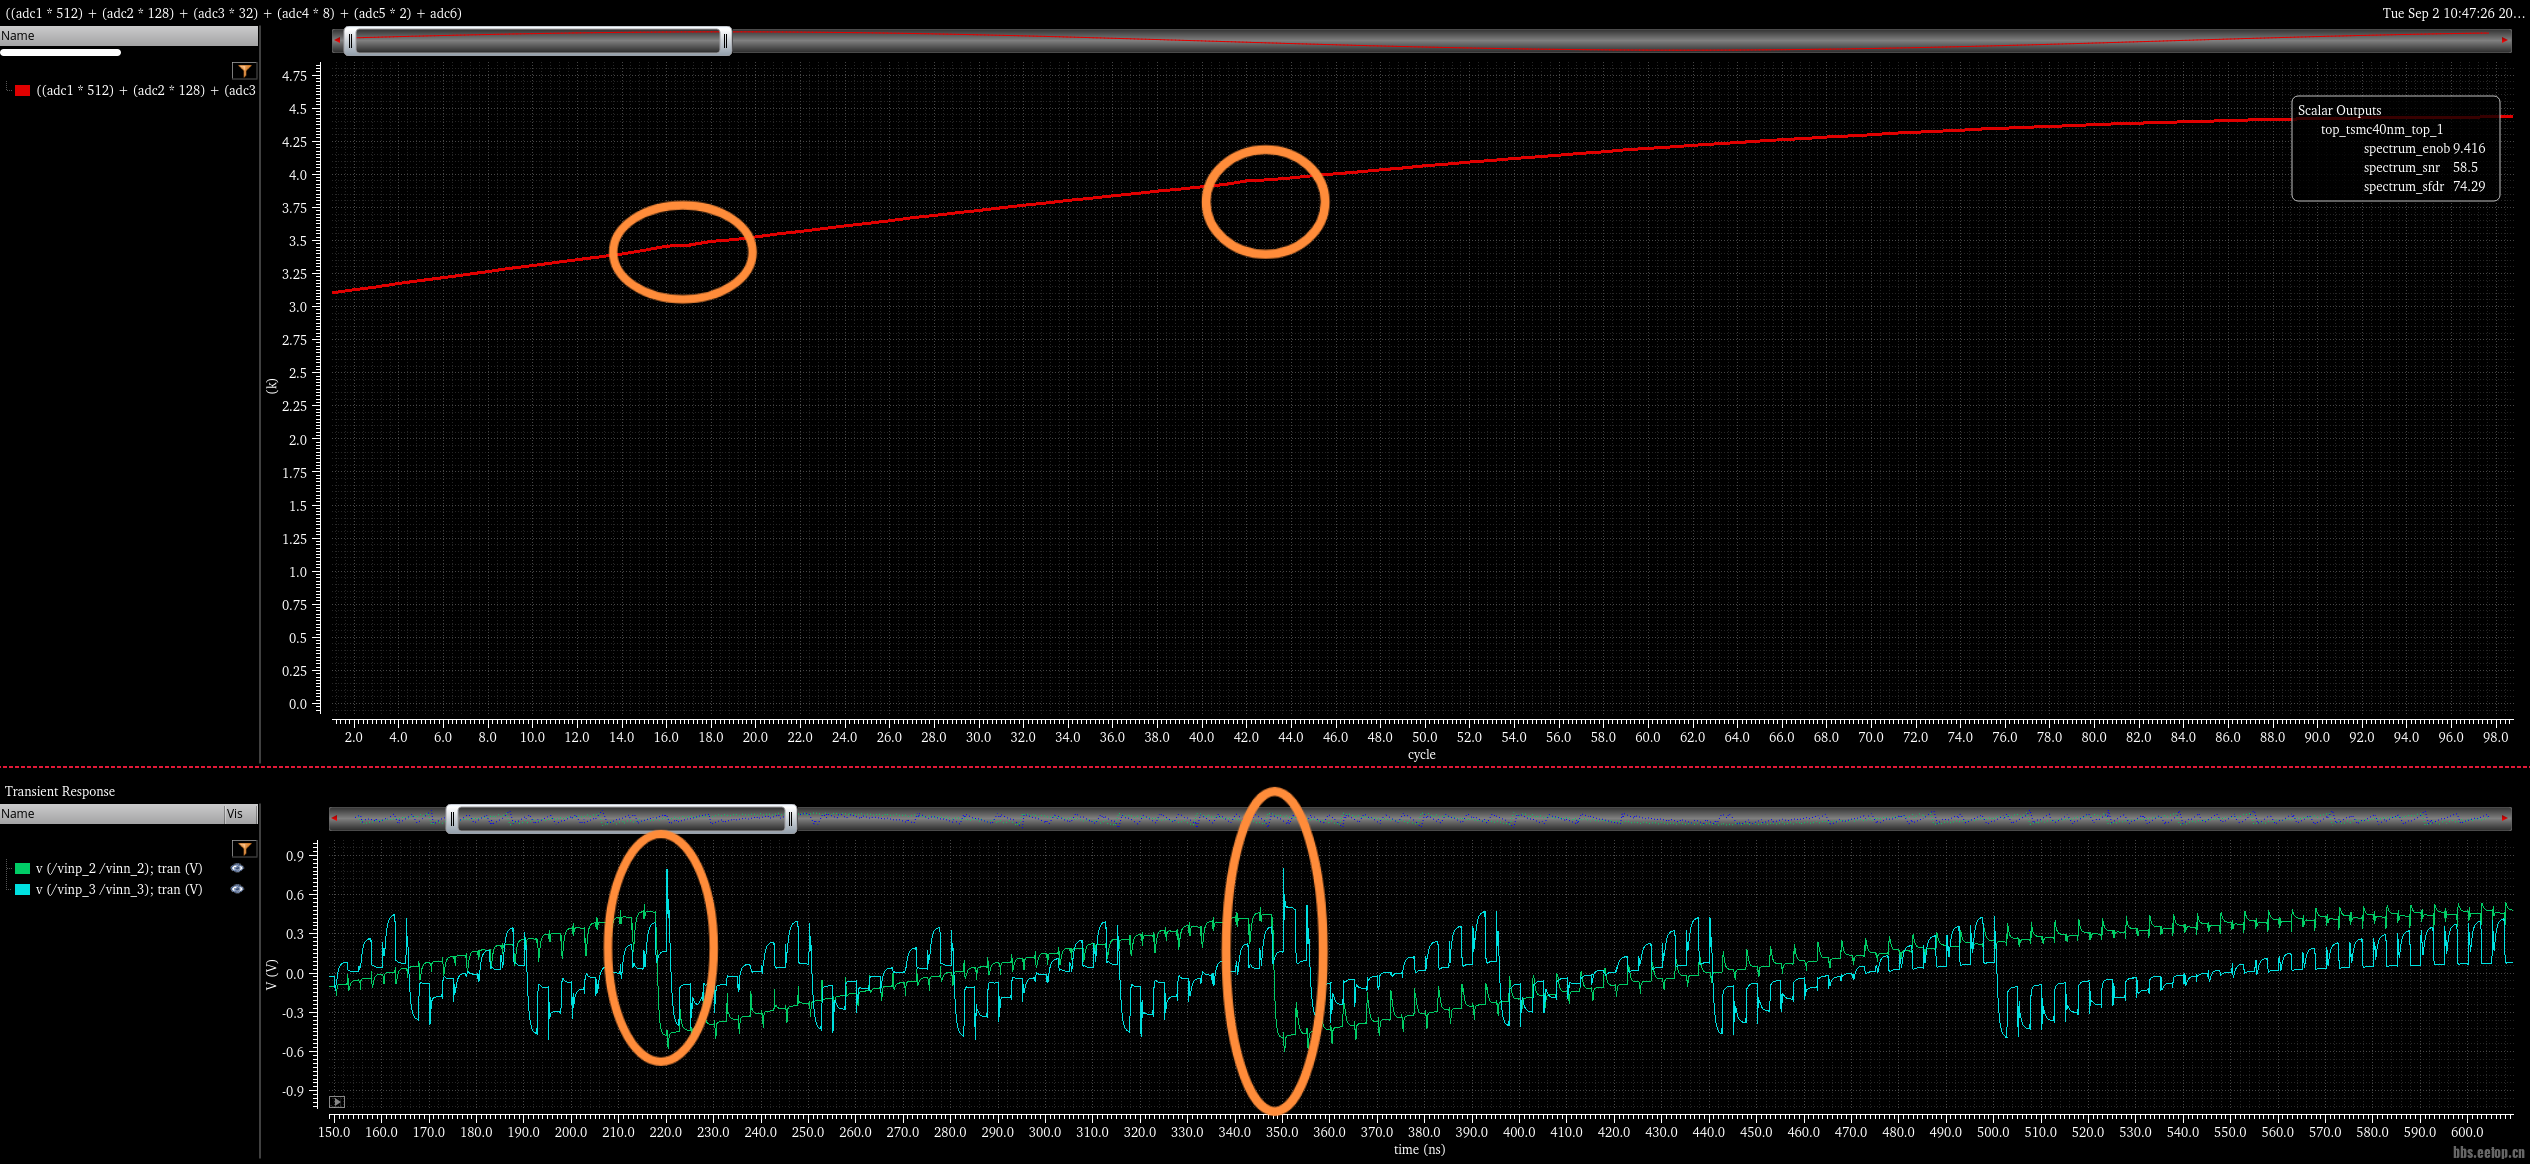Click the Name column header in the top panel
2530x1164 pixels.
coord(129,36)
